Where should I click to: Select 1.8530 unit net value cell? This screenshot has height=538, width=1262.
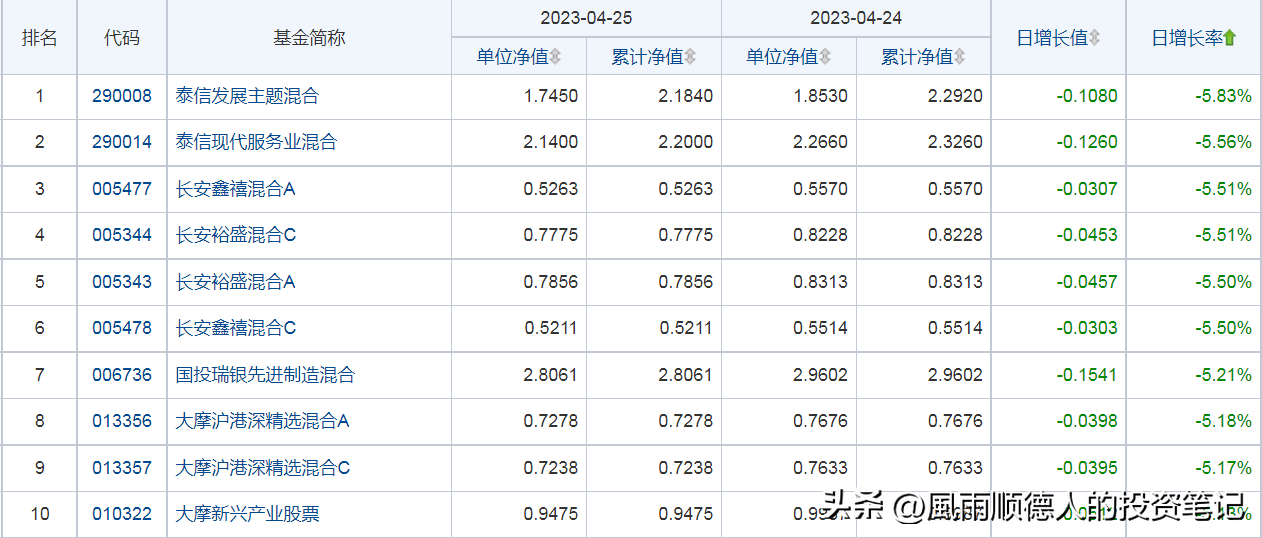point(821,97)
